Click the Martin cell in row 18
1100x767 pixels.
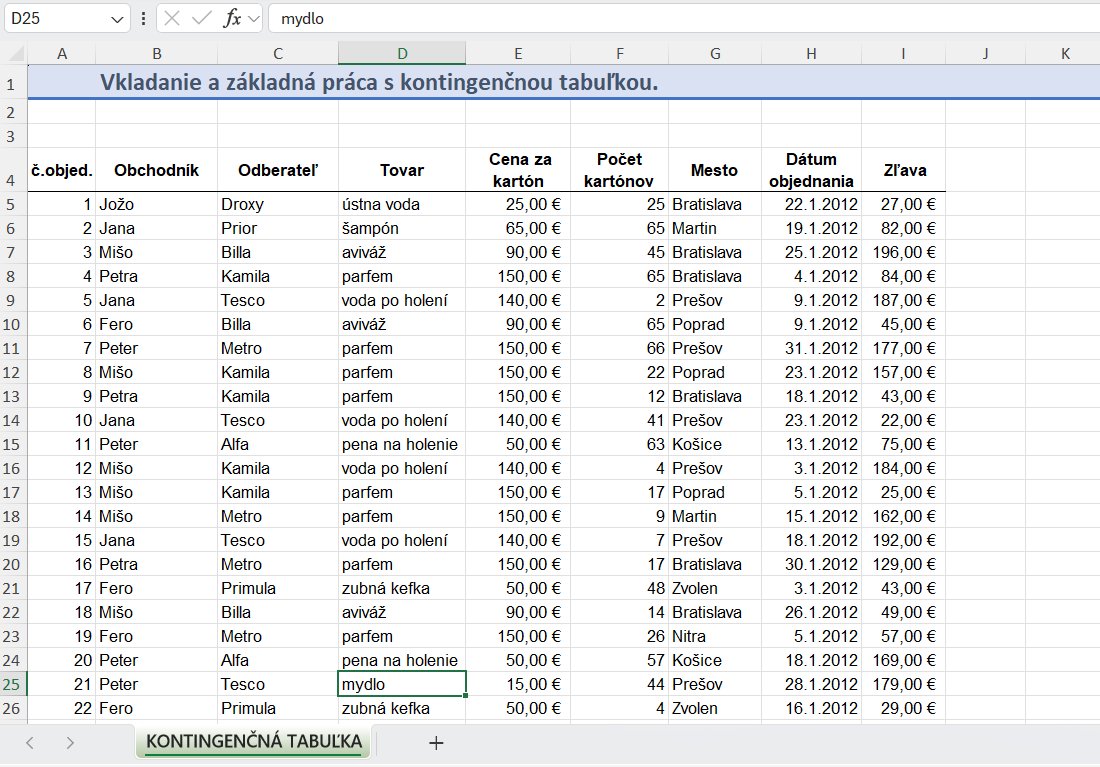click(x=715, y=516)
